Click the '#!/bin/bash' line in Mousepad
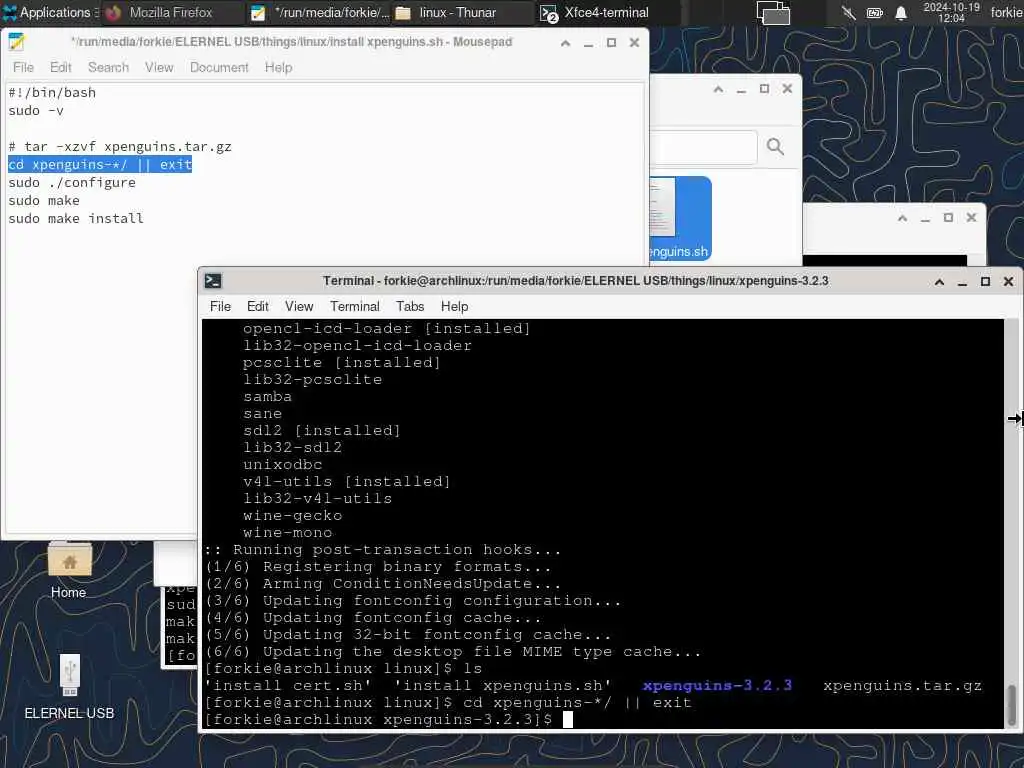The image size is (1024, 768). (x=52, y=93)
